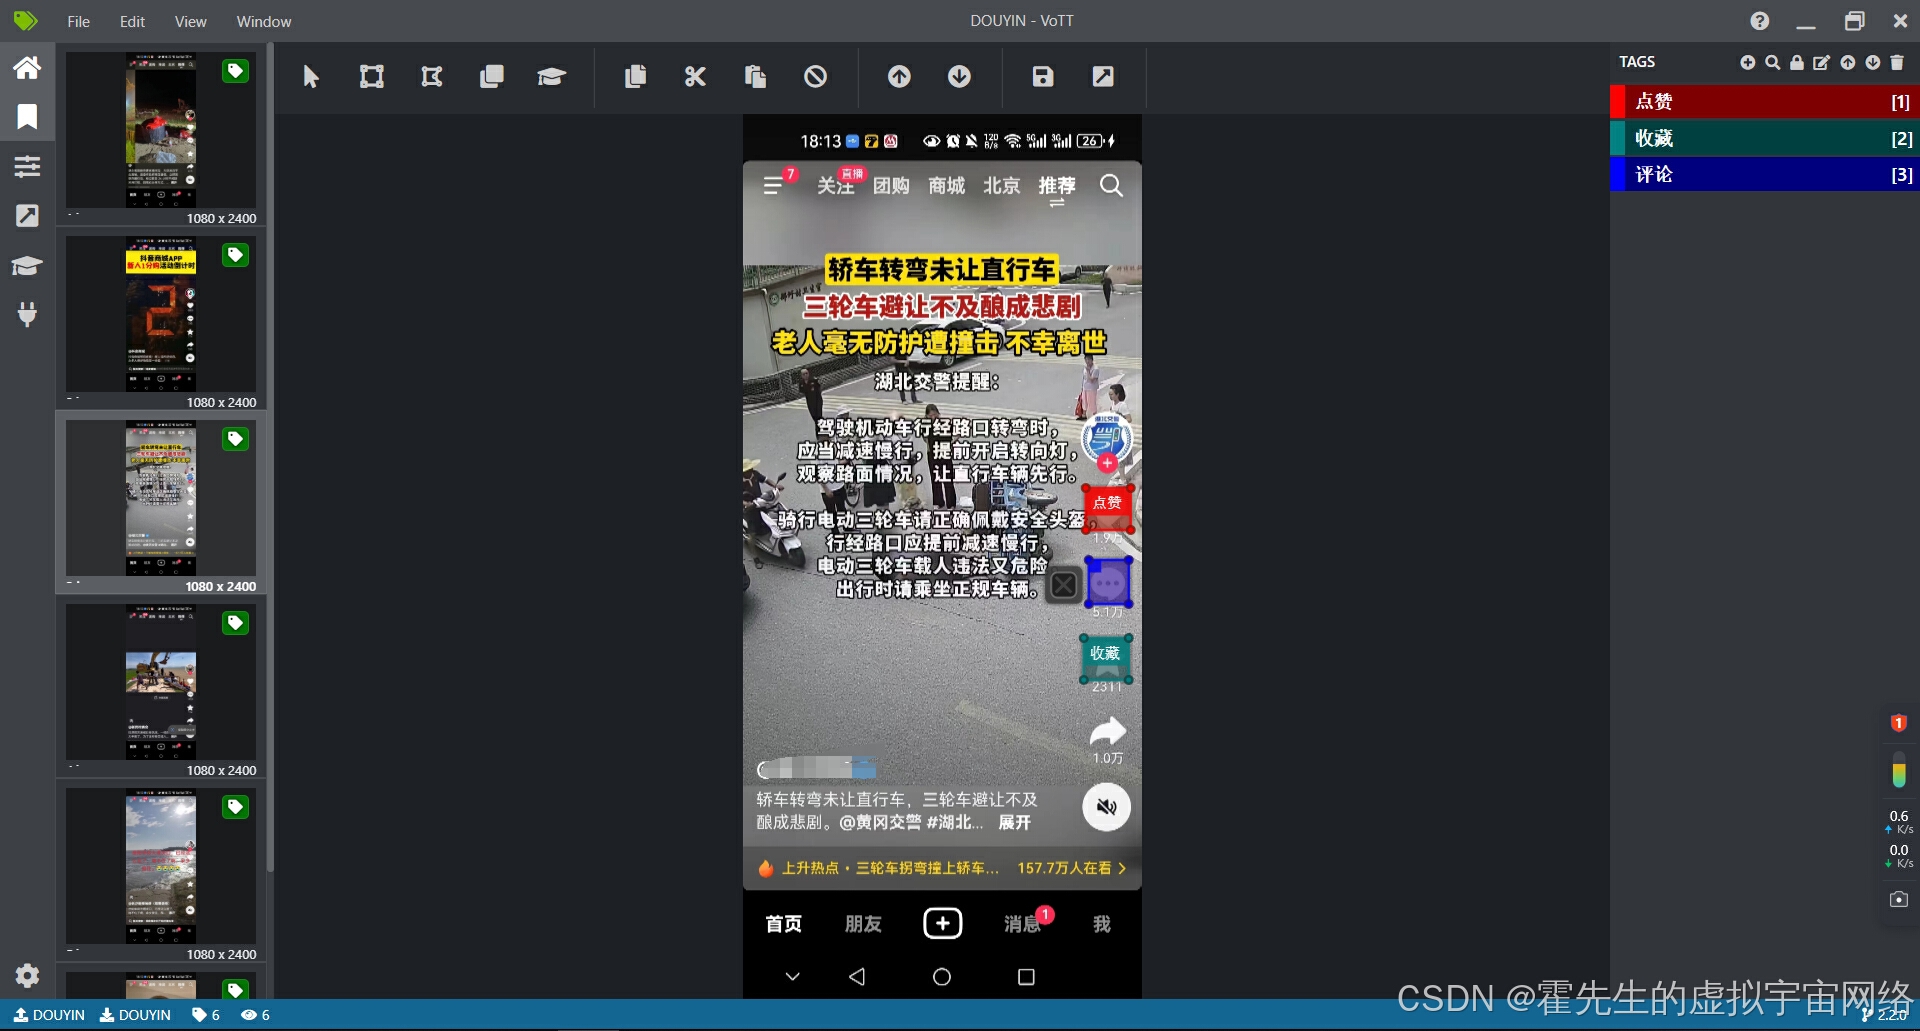Run Active Learning from the toolbar
Screen dimensions: 1920x1031
(x=552, y=77)
